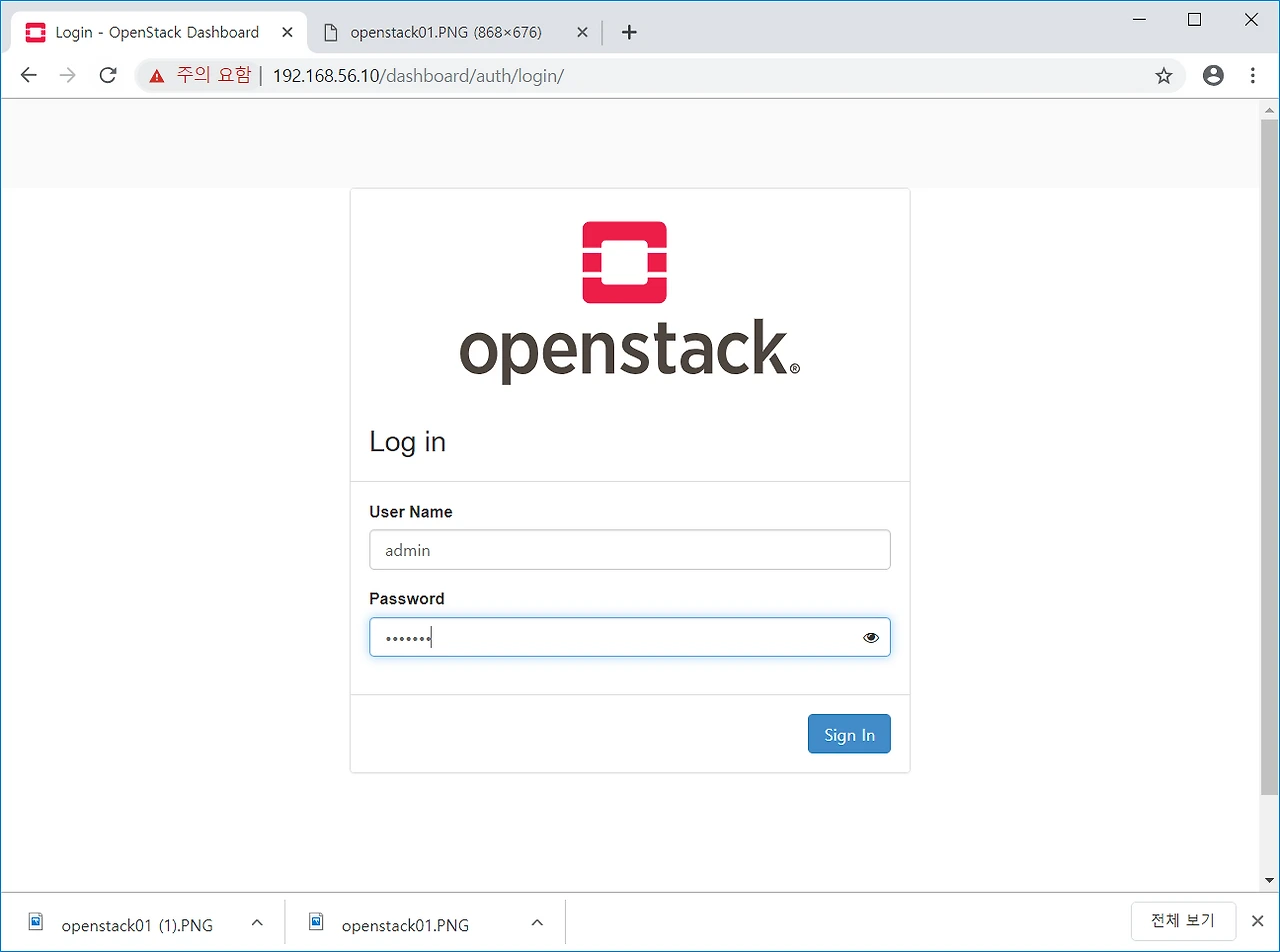Go back to previous page
Viewport: 1280px width, 952px height.
pos(28,75)
